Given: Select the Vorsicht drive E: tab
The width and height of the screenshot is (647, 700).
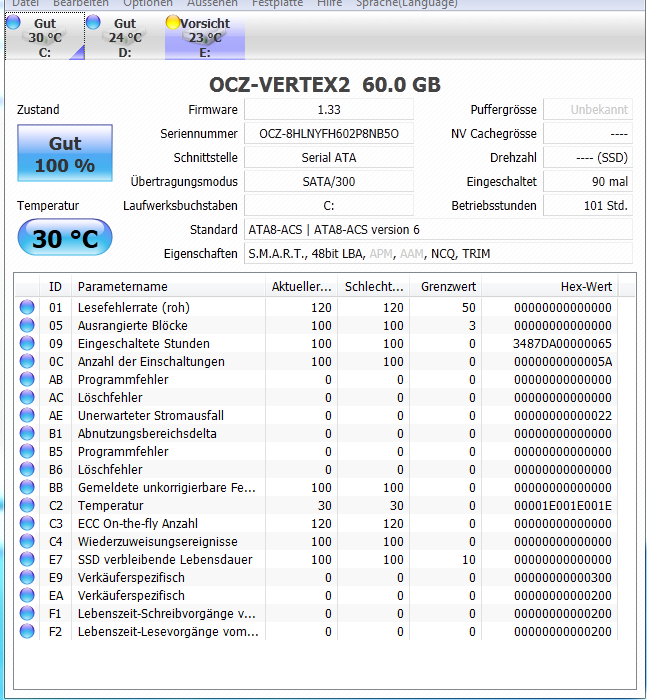Looking at the screenshot, I should pyautogui.click(x=205, y=37).
